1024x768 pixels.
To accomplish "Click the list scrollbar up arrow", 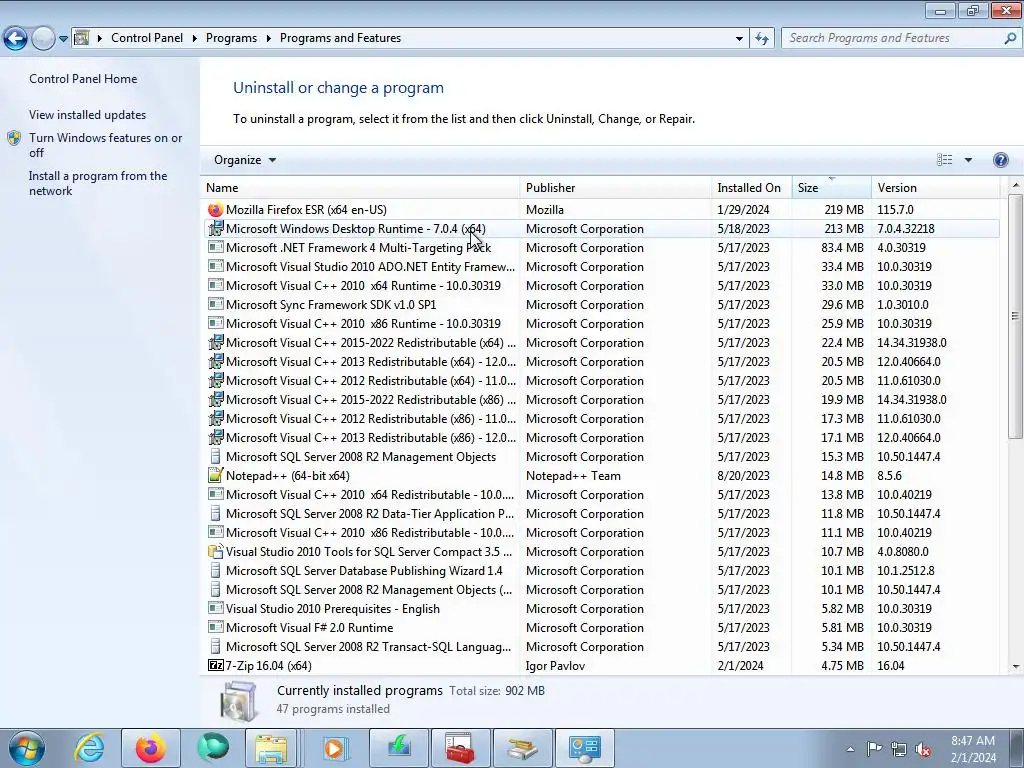I will pos(1016,186).
